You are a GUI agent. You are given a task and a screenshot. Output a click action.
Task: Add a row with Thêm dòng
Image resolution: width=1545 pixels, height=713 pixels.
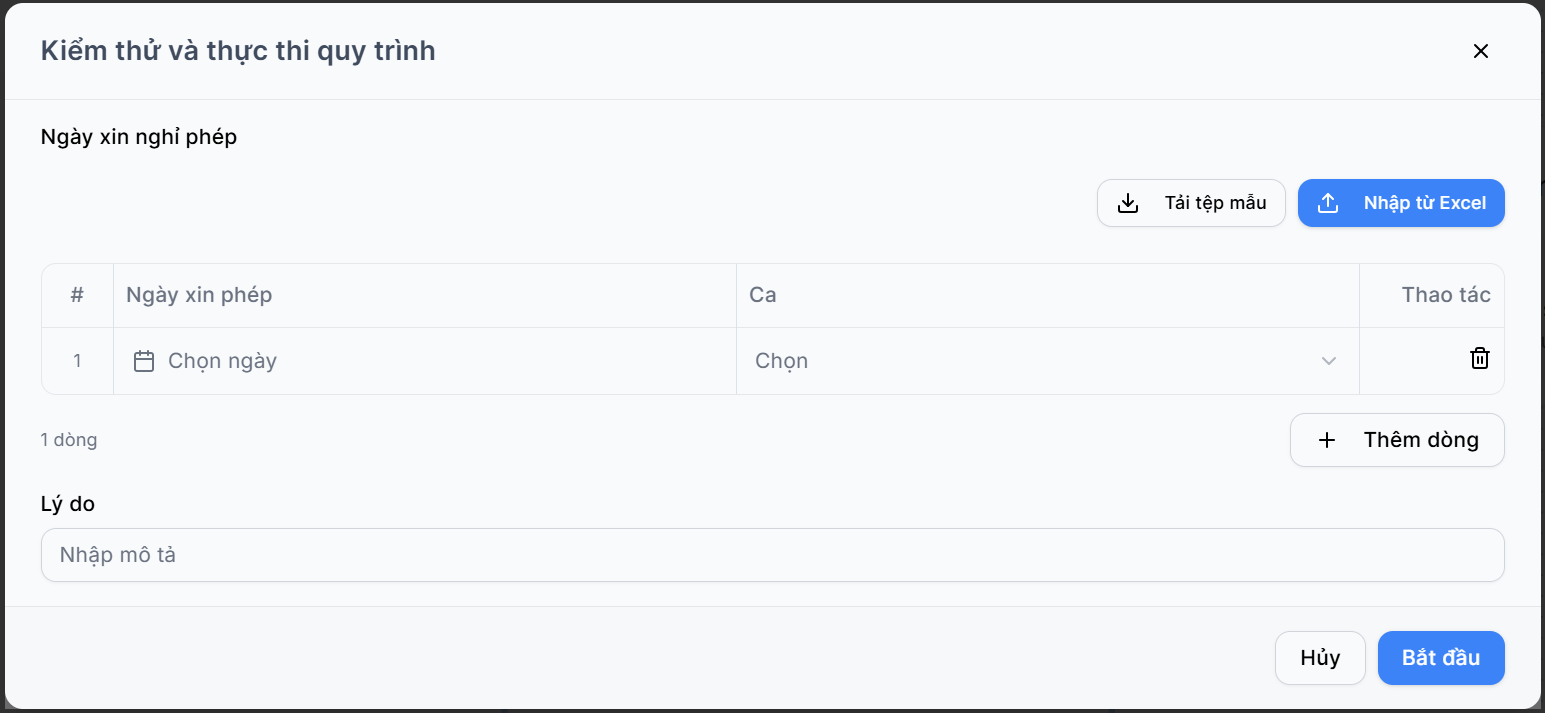coord(1397,440)
